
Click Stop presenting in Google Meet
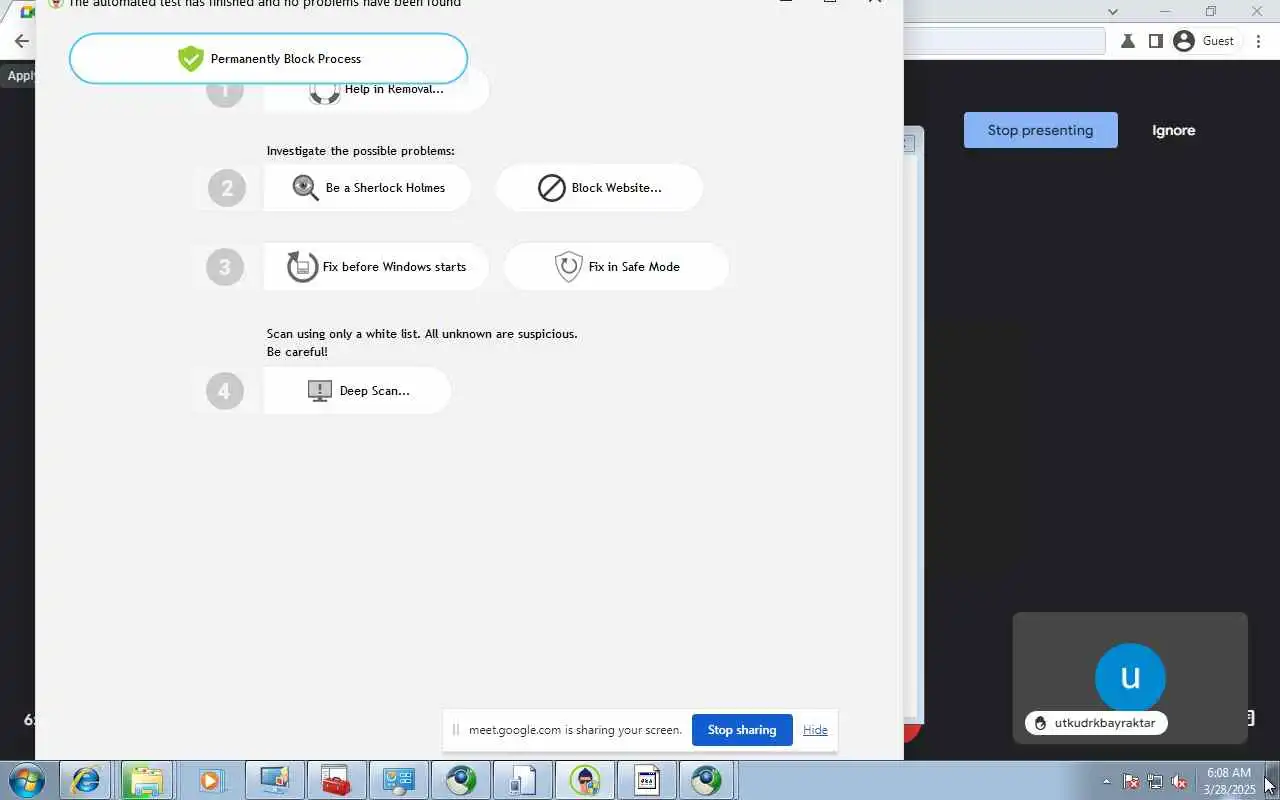(x=1040, y=130)
